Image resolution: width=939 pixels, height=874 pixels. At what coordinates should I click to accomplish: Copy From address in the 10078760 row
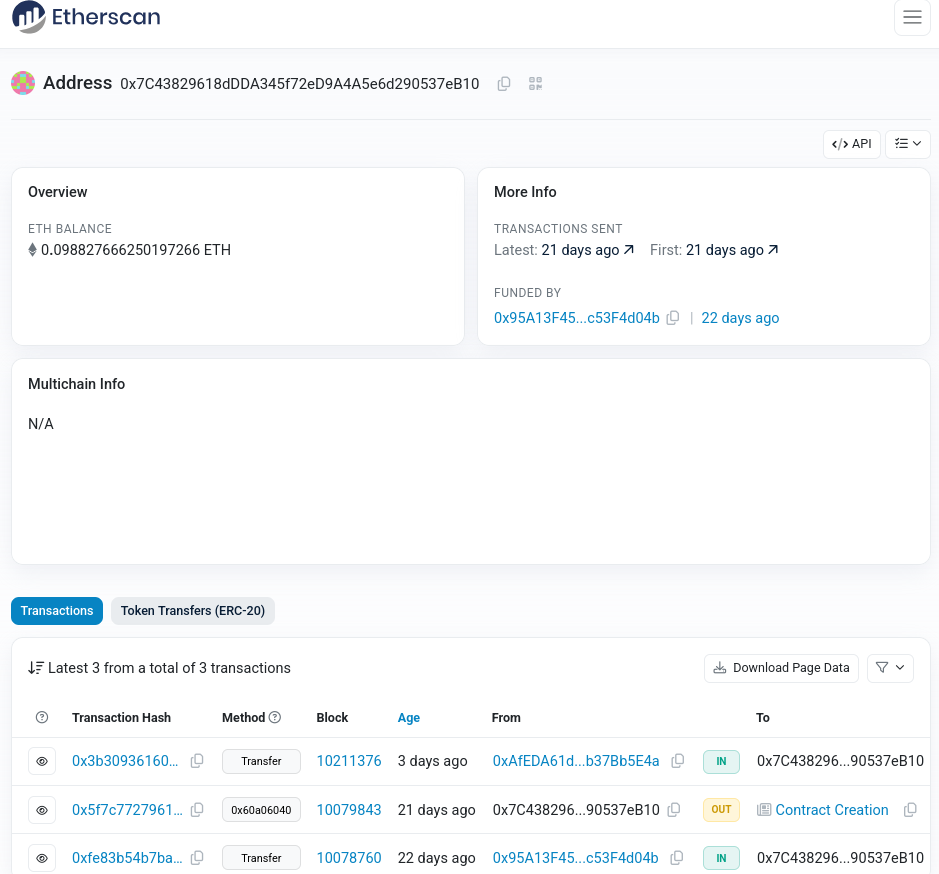point(677,858)
